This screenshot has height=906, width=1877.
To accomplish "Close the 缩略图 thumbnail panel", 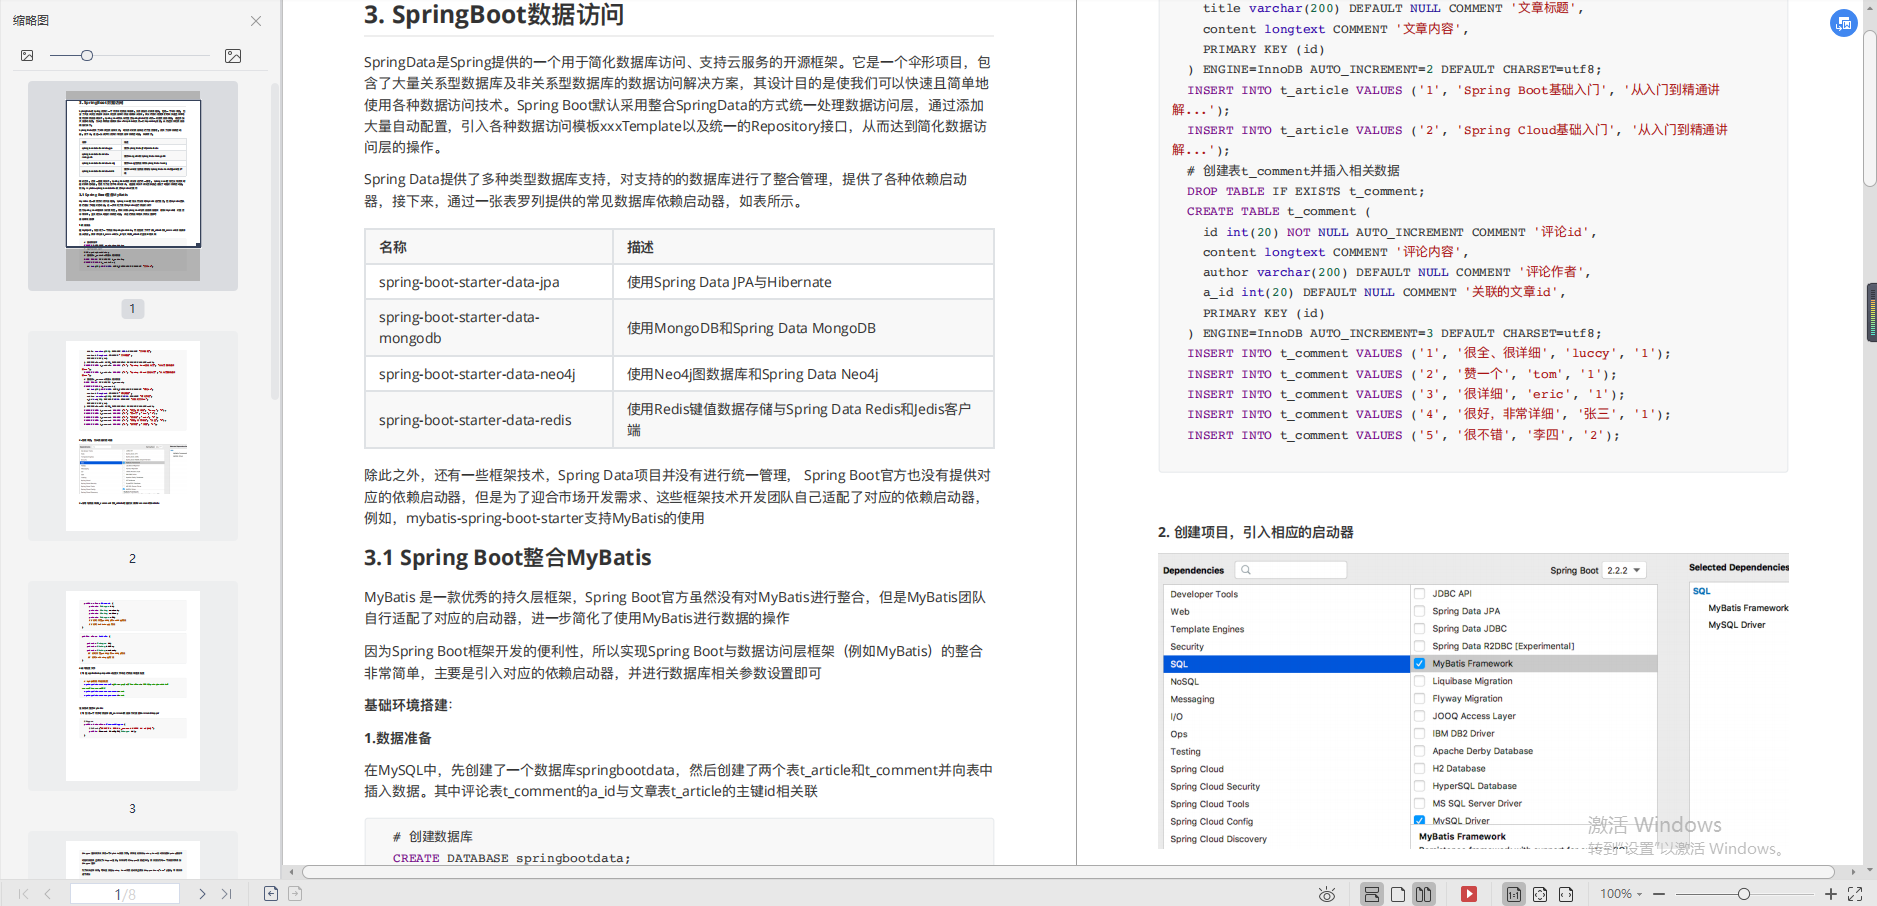I will pos(256,21).
